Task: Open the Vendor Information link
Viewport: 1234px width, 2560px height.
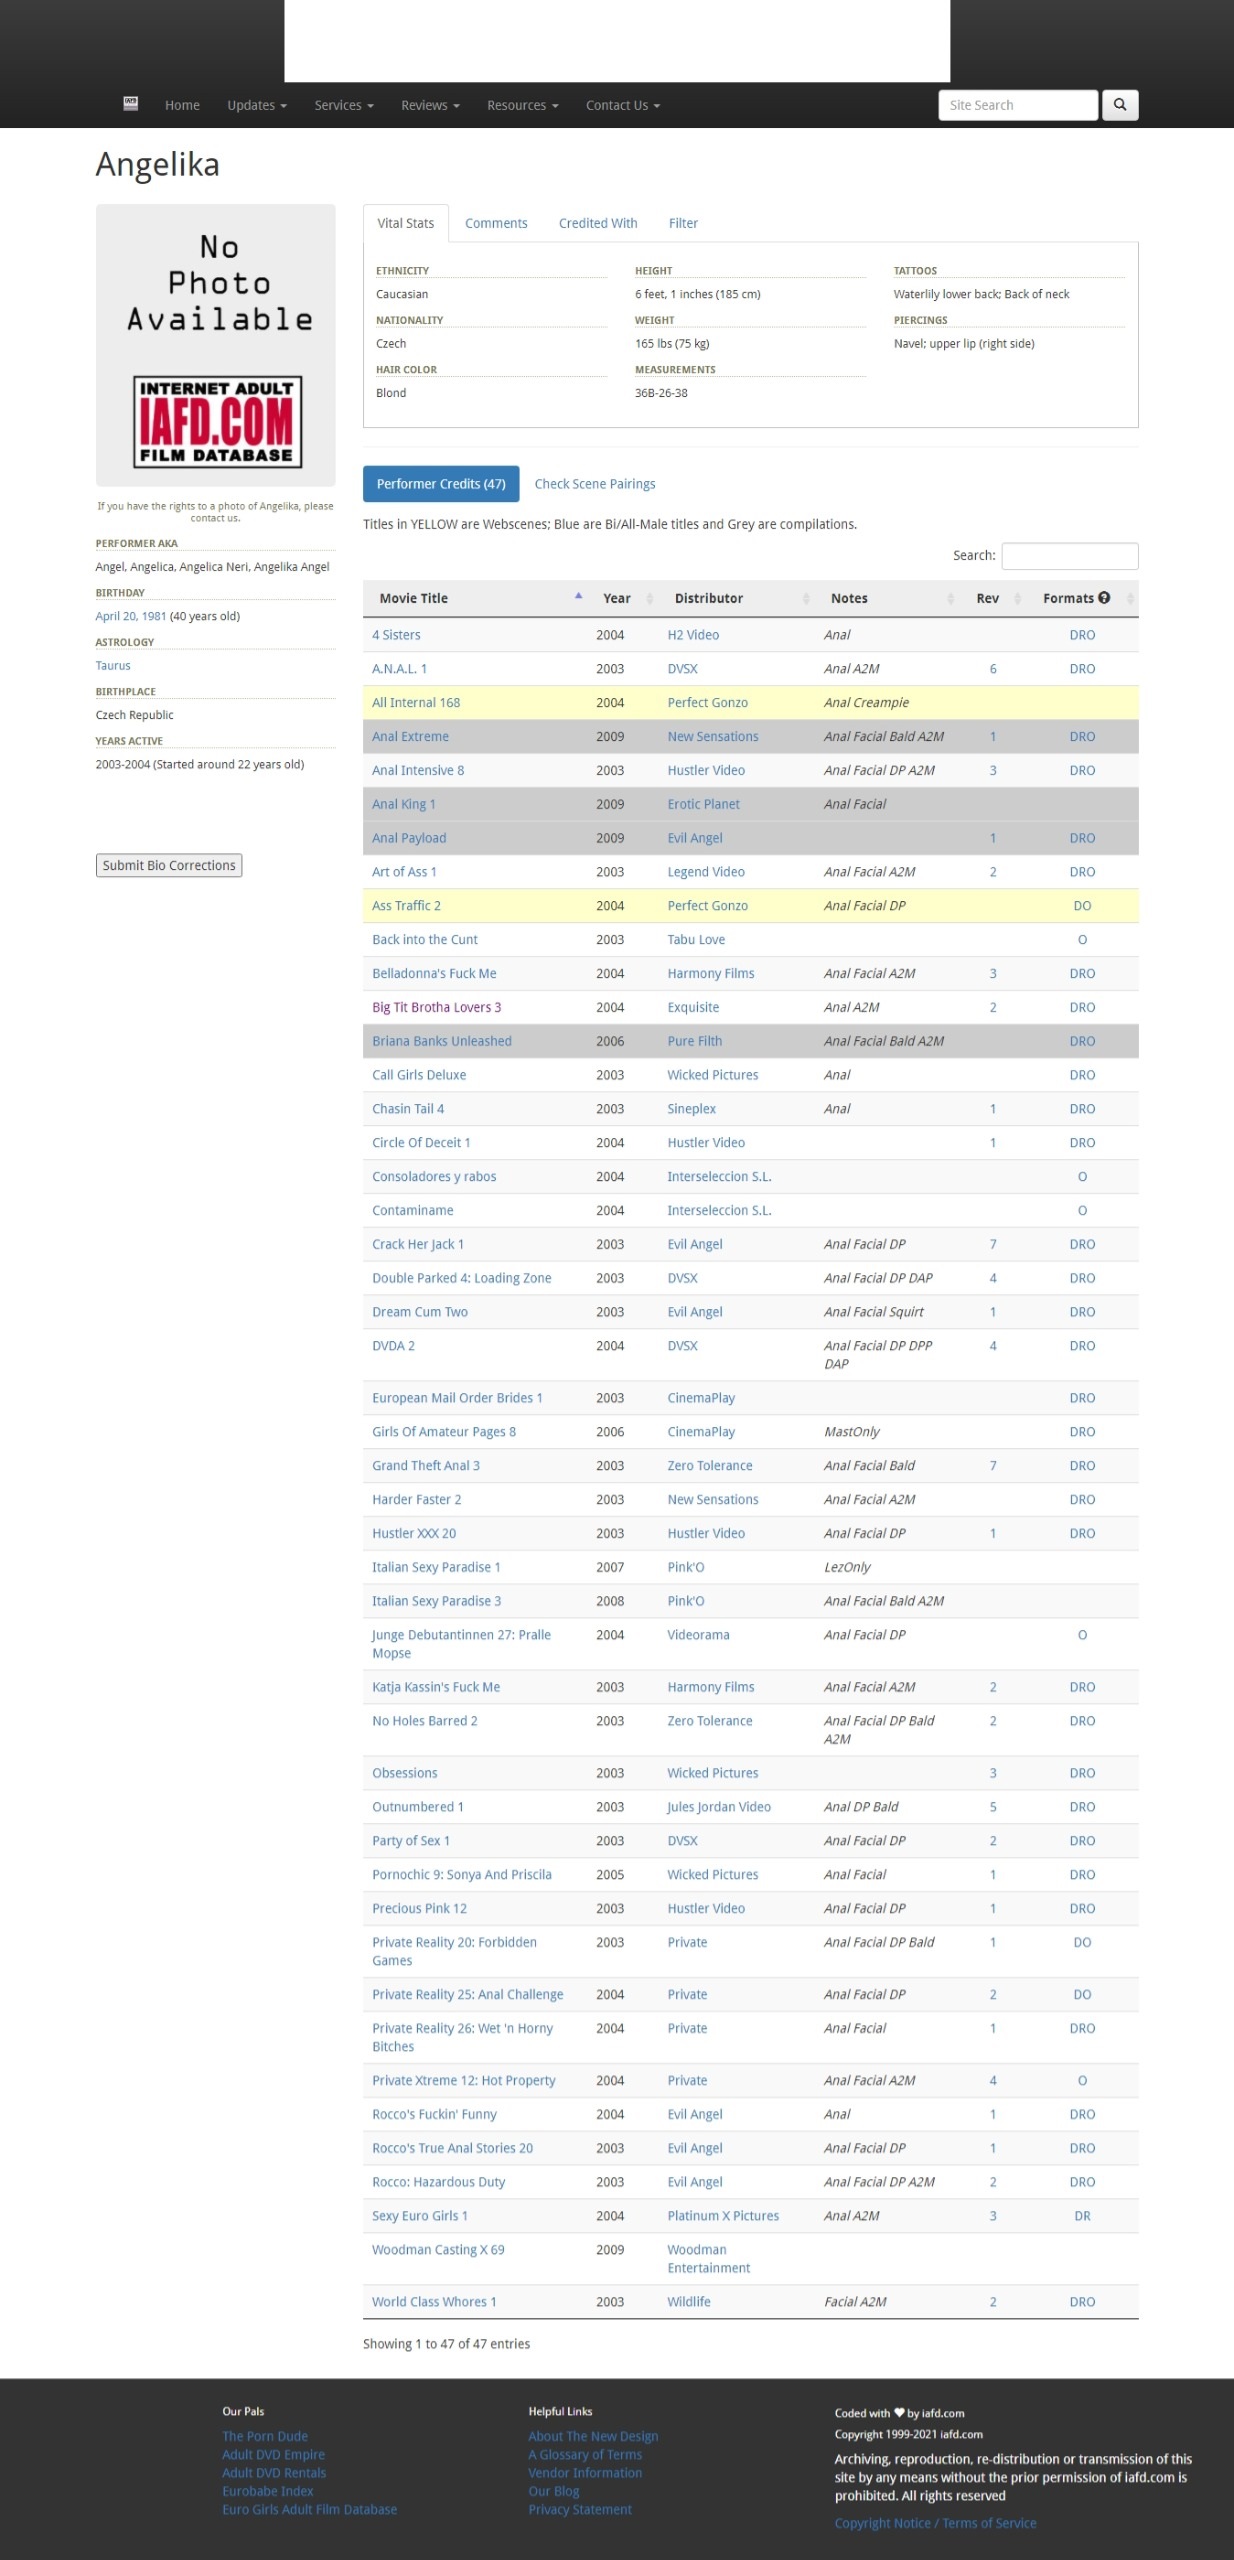Action: [x=585, y=2473]
